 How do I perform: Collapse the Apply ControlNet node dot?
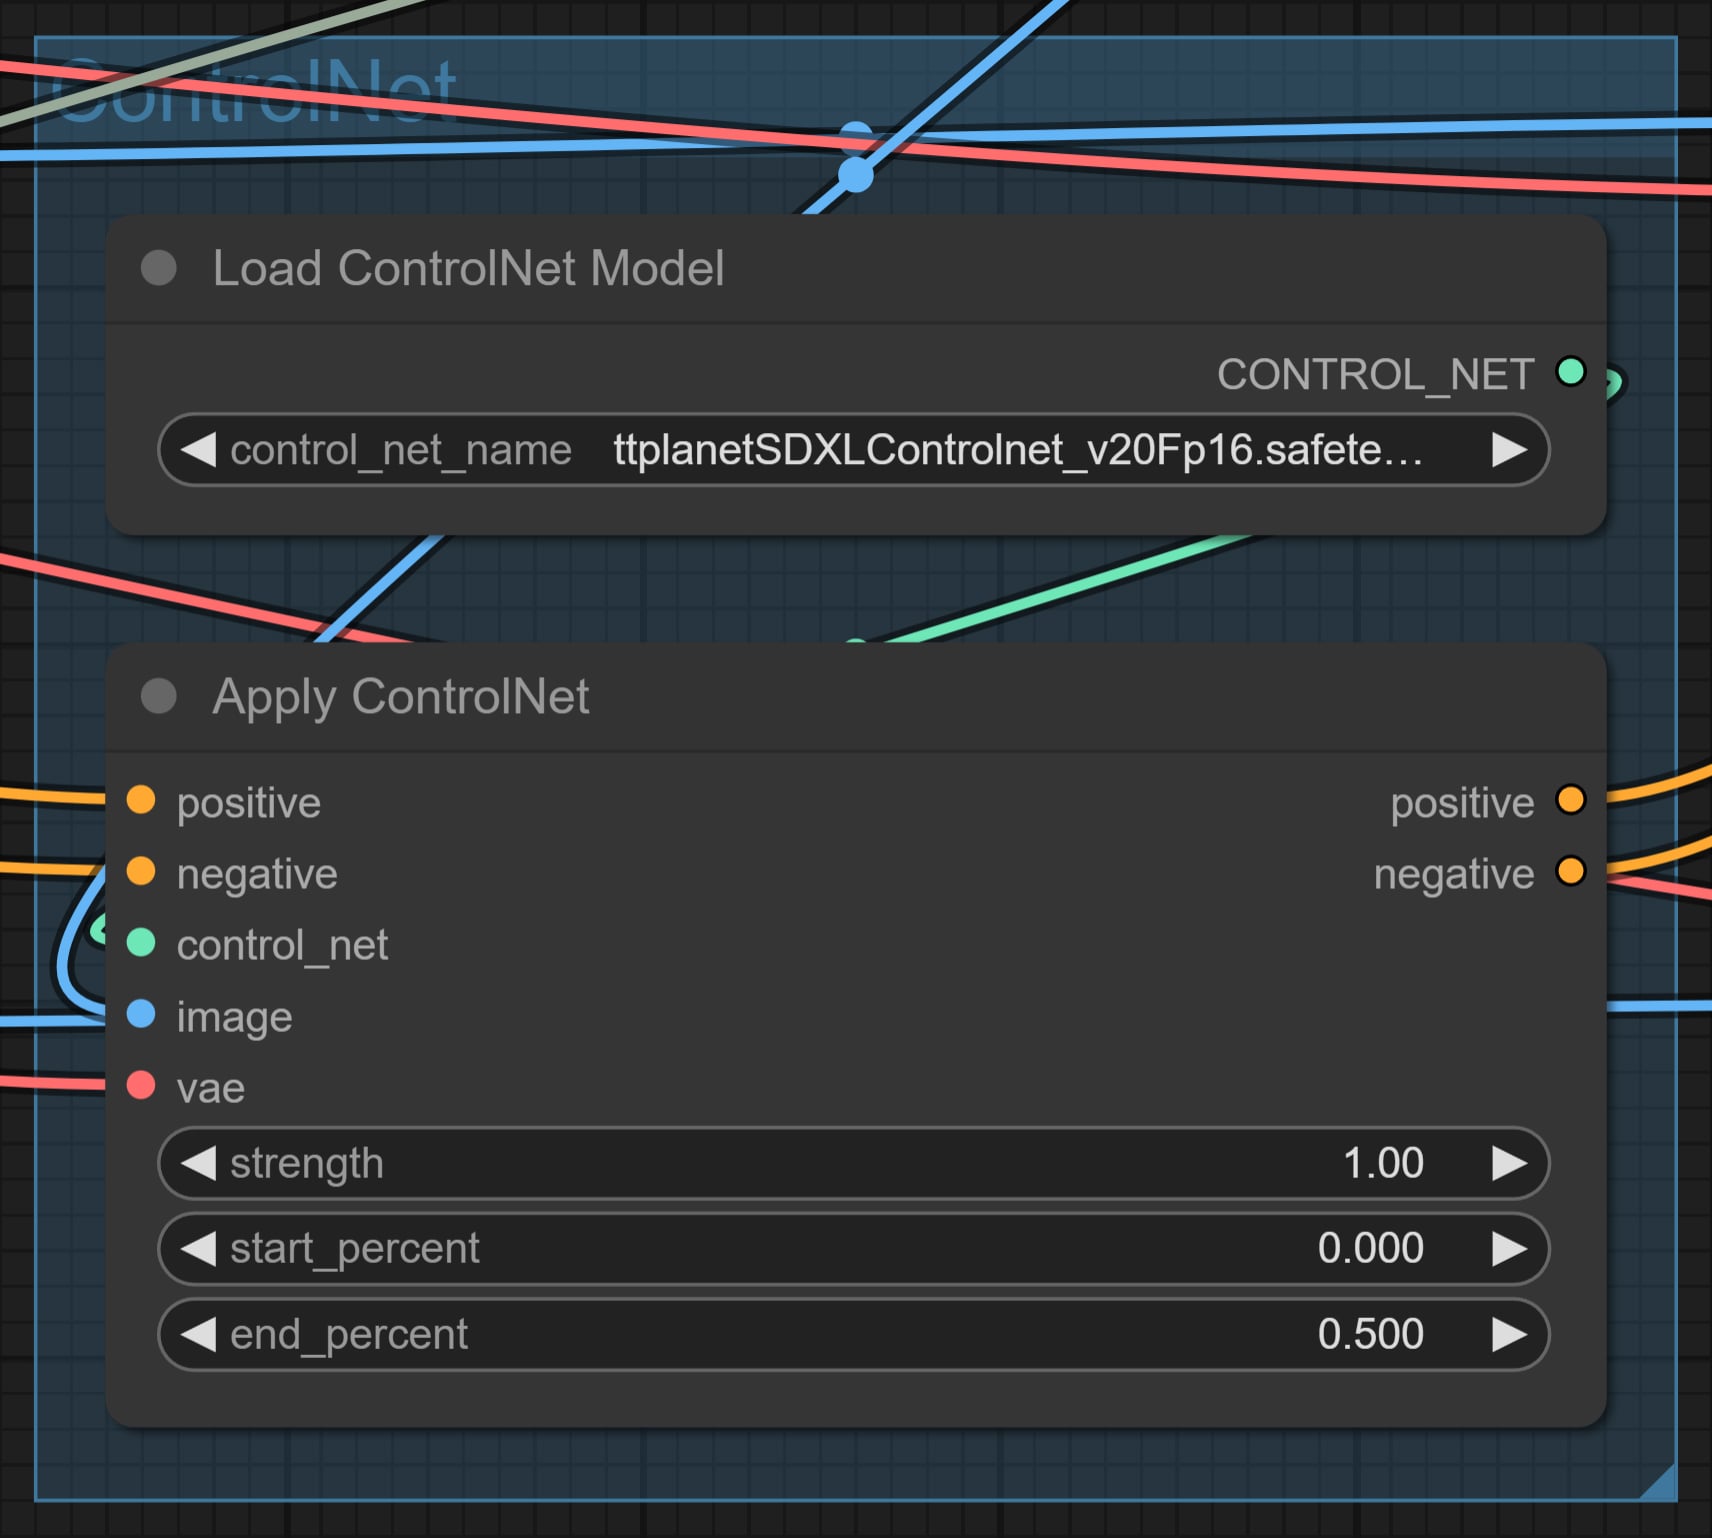[159, 696]
